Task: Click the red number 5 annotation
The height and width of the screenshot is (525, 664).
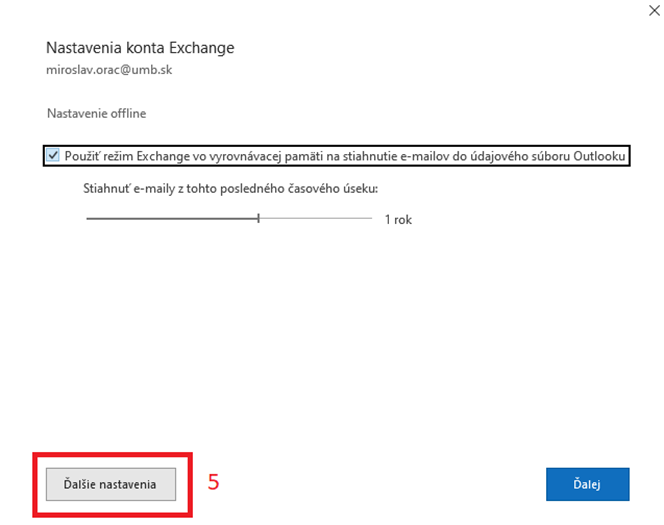Action: 213,482
